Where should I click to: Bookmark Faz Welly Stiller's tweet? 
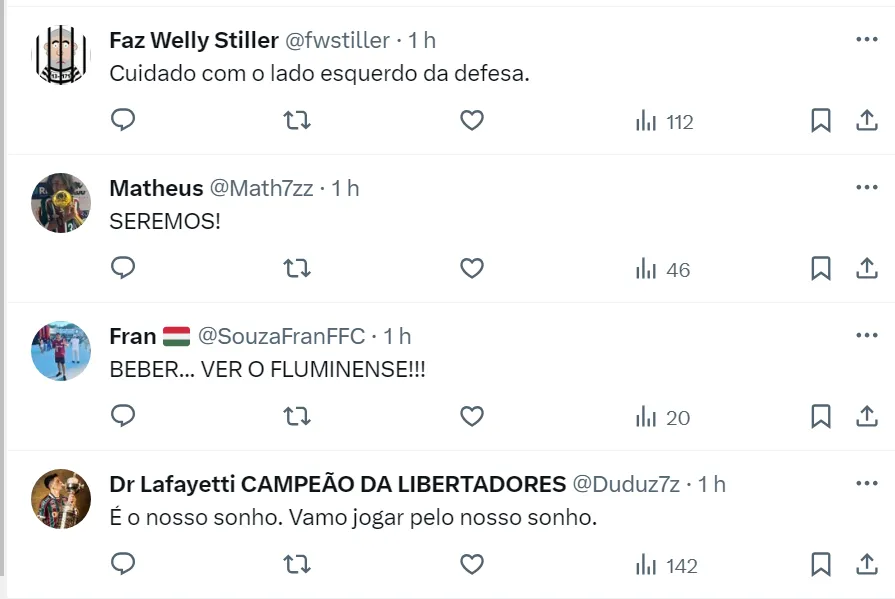[820, 121]
